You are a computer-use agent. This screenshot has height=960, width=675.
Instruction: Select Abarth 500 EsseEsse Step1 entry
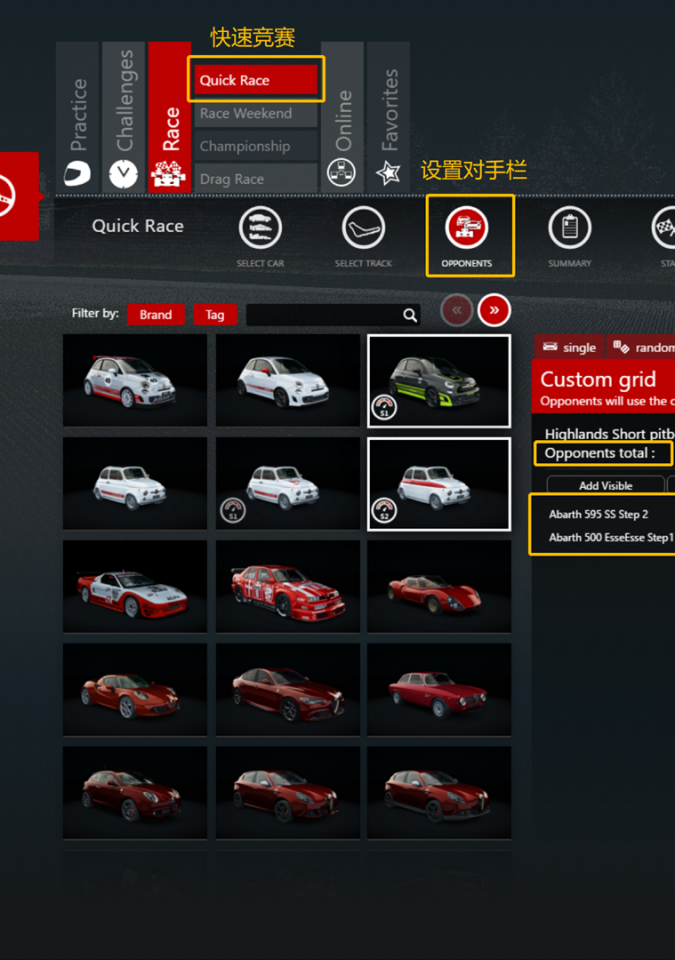click(x=611, y=538)
